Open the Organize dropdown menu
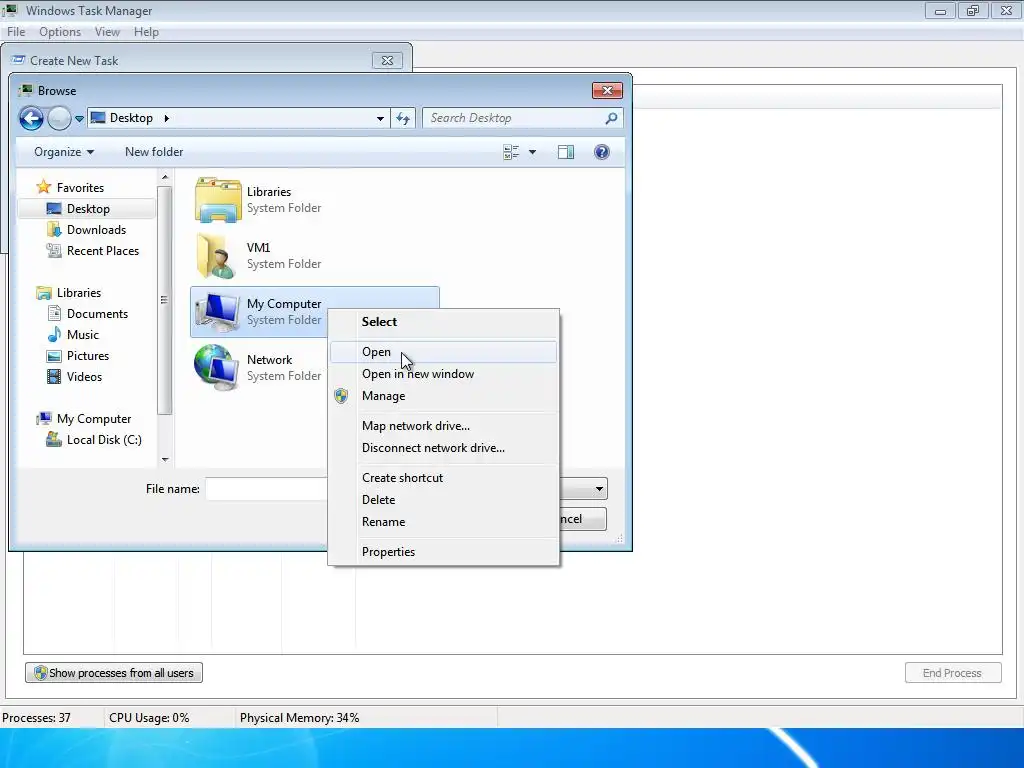Viewport: 1024px width, 768px height. (x=64, y=152)
